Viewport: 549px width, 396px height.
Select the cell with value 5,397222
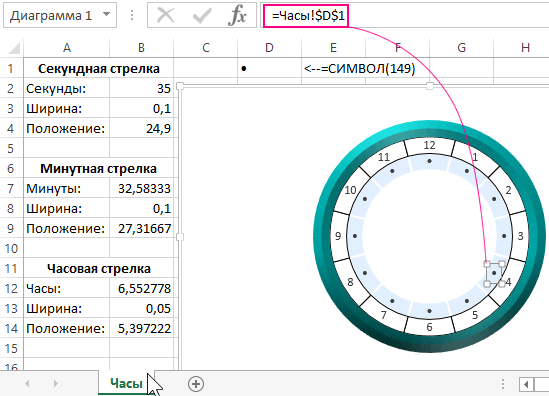coord(141,328)
